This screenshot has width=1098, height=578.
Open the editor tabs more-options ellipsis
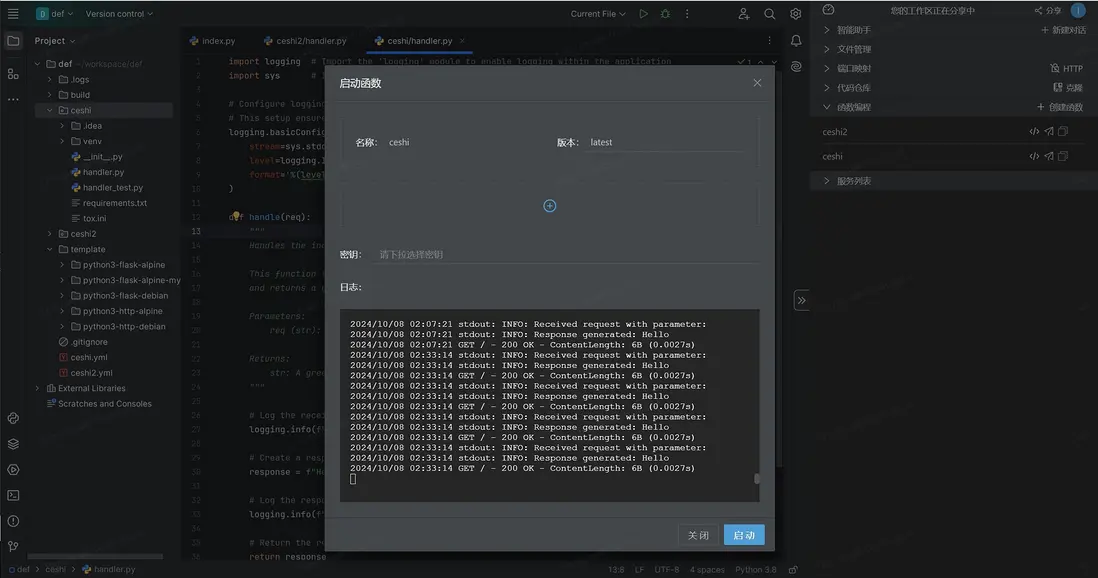pyautogui.click(x=769, y=41)
